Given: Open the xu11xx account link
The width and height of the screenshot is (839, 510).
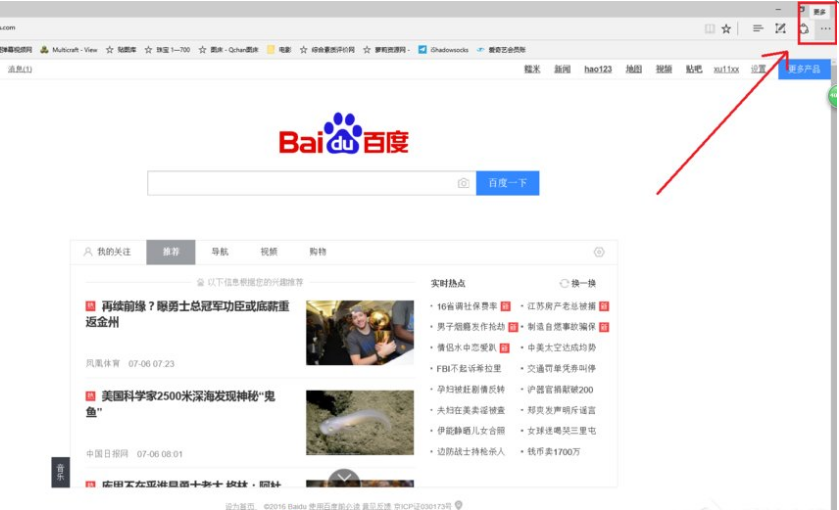Looking at the screenshot, I should [x=726, y=69].
